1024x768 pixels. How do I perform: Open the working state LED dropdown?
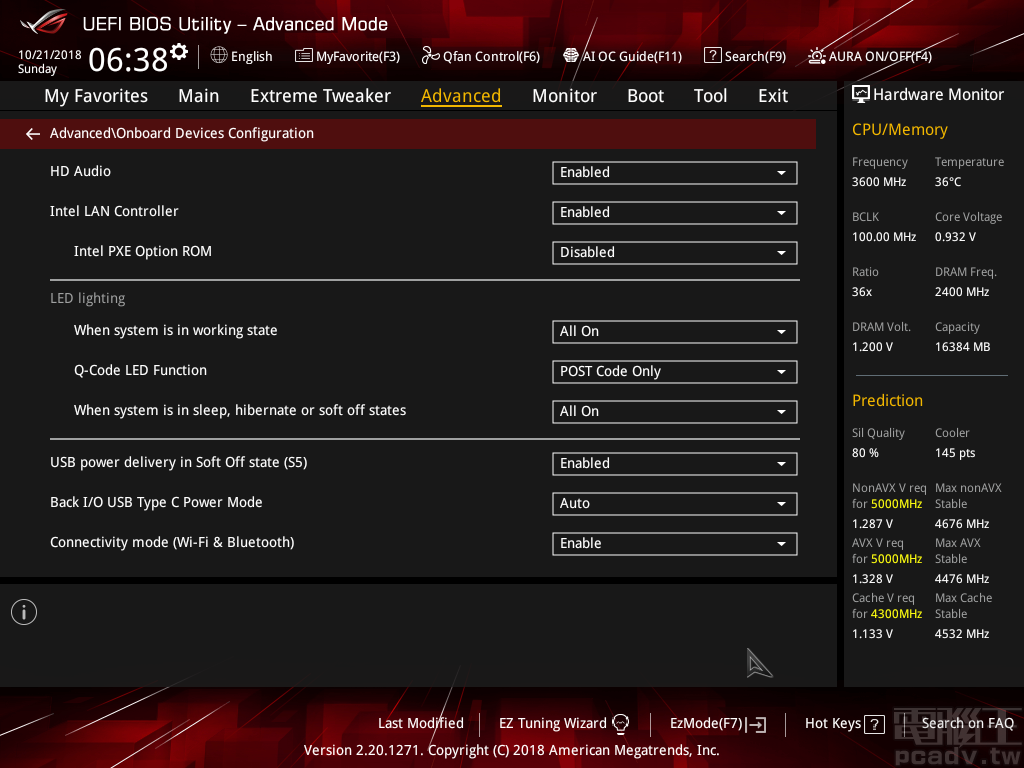(x=675, y=332)
